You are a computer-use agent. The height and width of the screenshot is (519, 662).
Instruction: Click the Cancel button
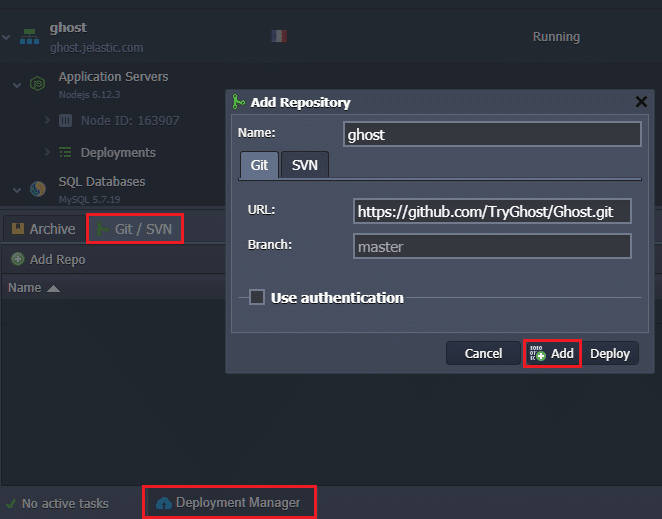(483, 353)
